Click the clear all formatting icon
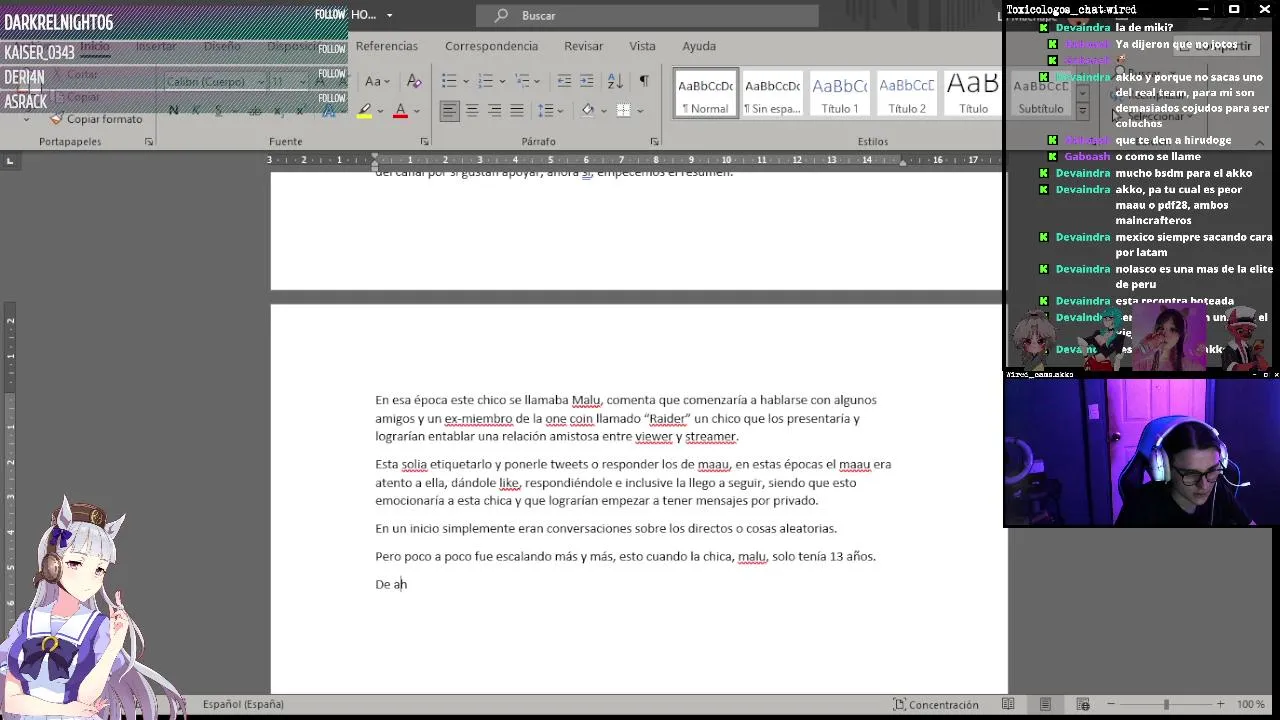The width and height of the screenshot is (1280, 720). point(415,81)
